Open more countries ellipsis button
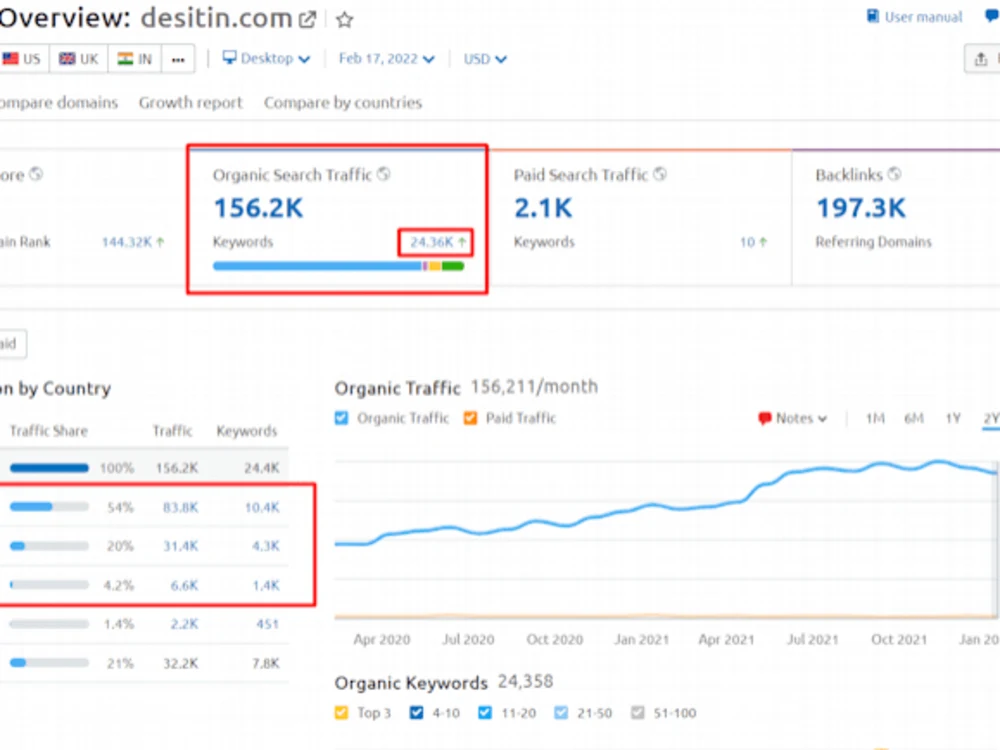Image resolution: width=1000 pixels, height=750 pixels. coord(178,59)
